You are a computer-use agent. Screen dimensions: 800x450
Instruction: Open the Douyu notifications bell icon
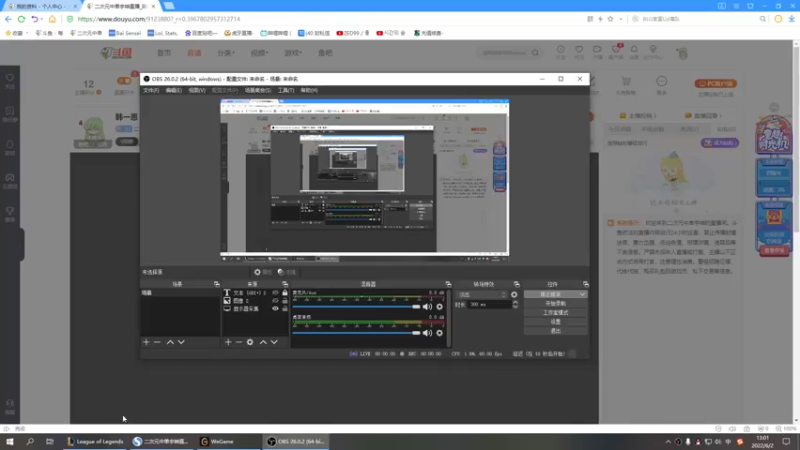tap(634, 49)
